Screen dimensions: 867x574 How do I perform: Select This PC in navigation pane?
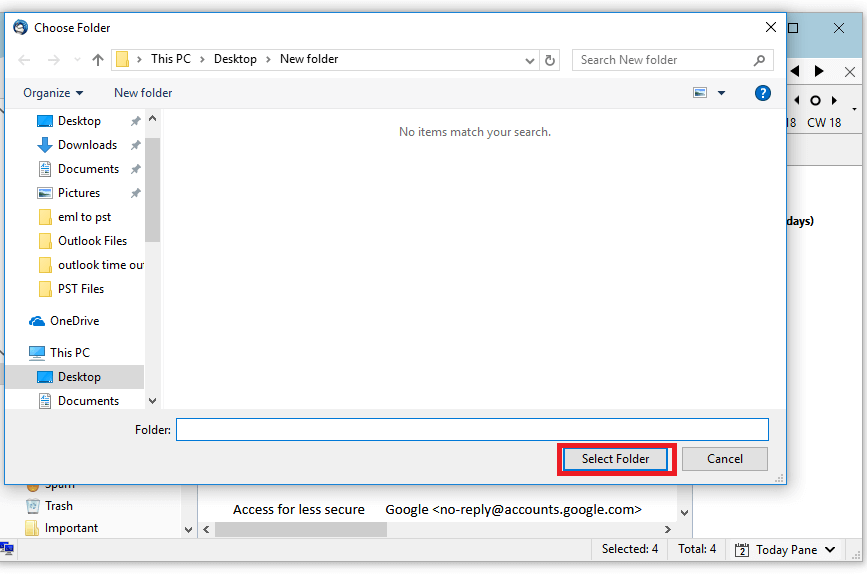(x=70, y=353)
